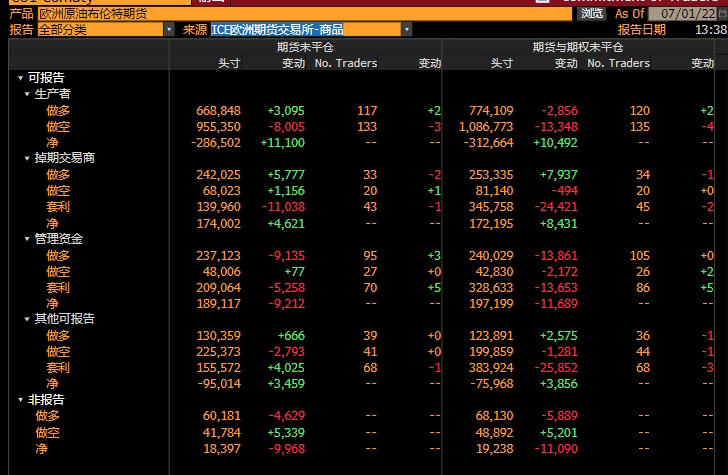
Task: Select the 期货与期权未平仓 column group header
Action: coord(577,47)
